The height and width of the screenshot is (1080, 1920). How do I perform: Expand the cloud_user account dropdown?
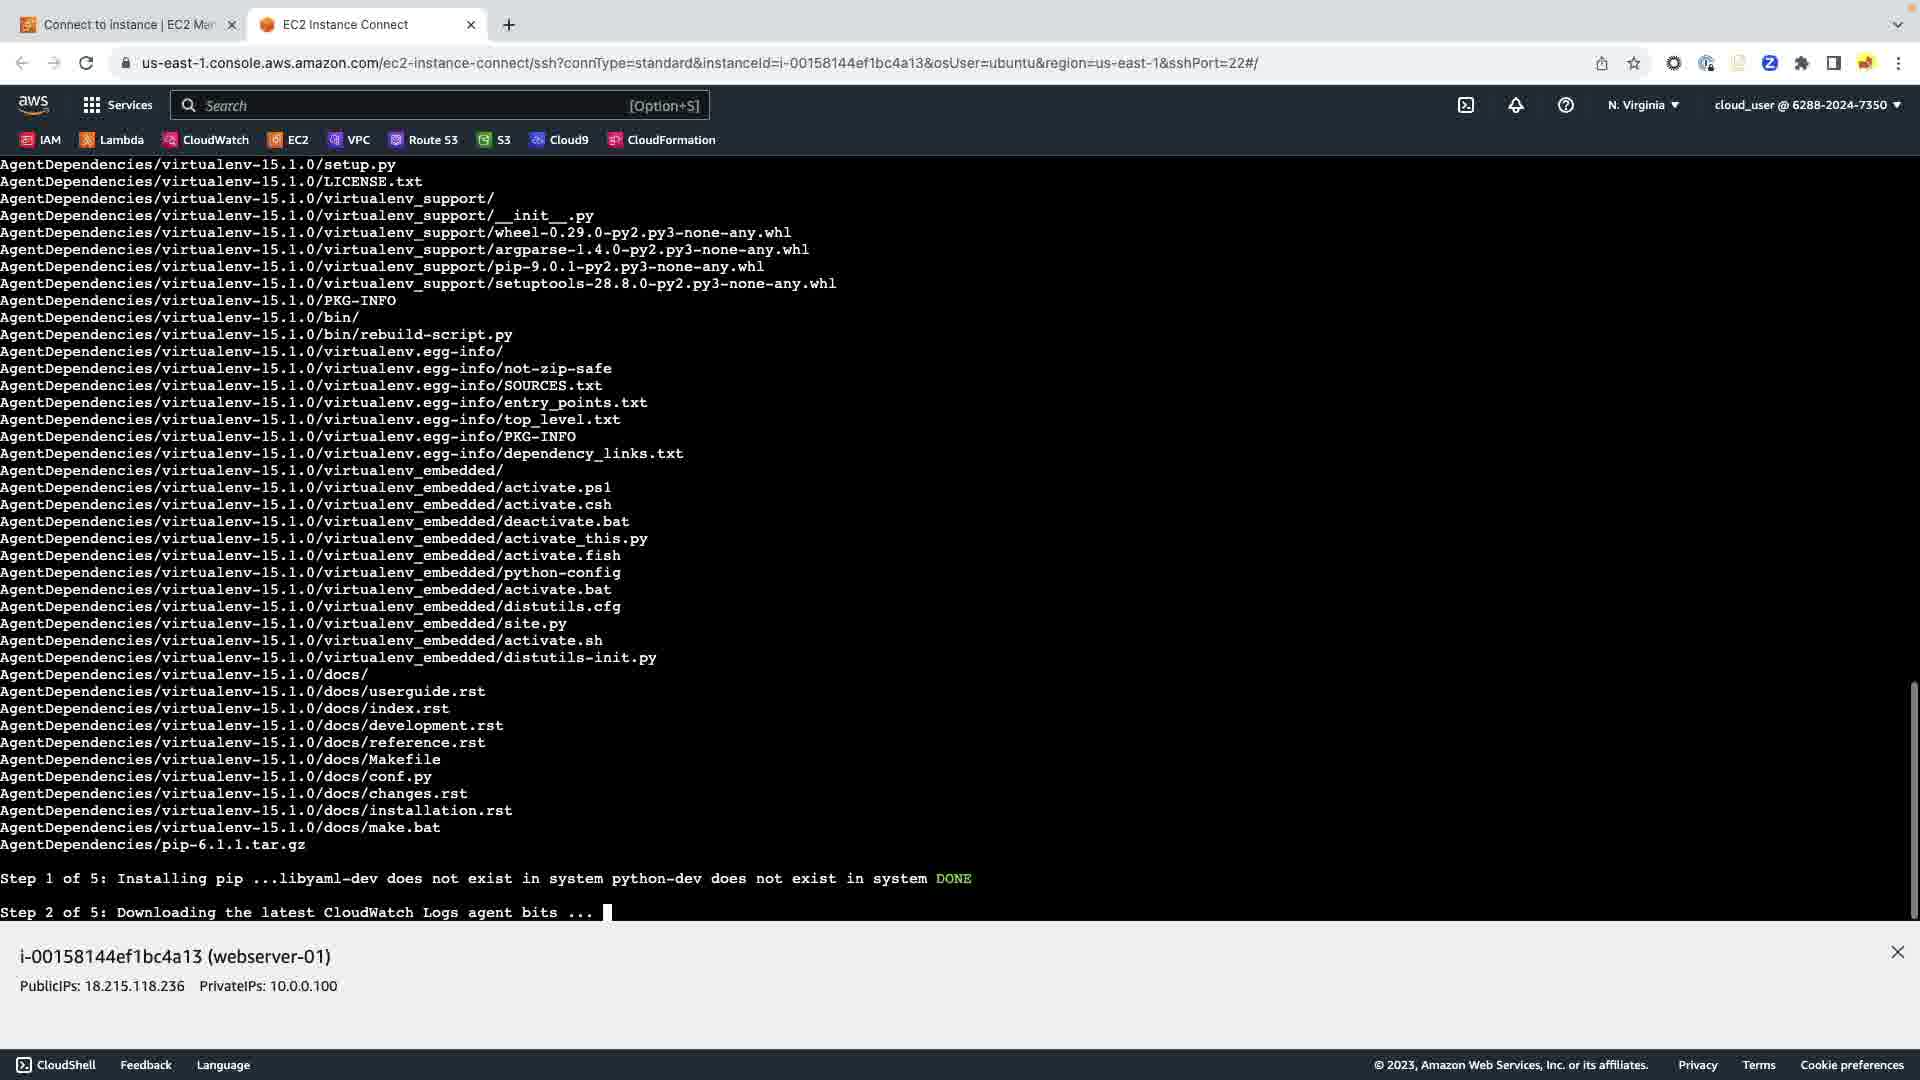click(1807, 105)
